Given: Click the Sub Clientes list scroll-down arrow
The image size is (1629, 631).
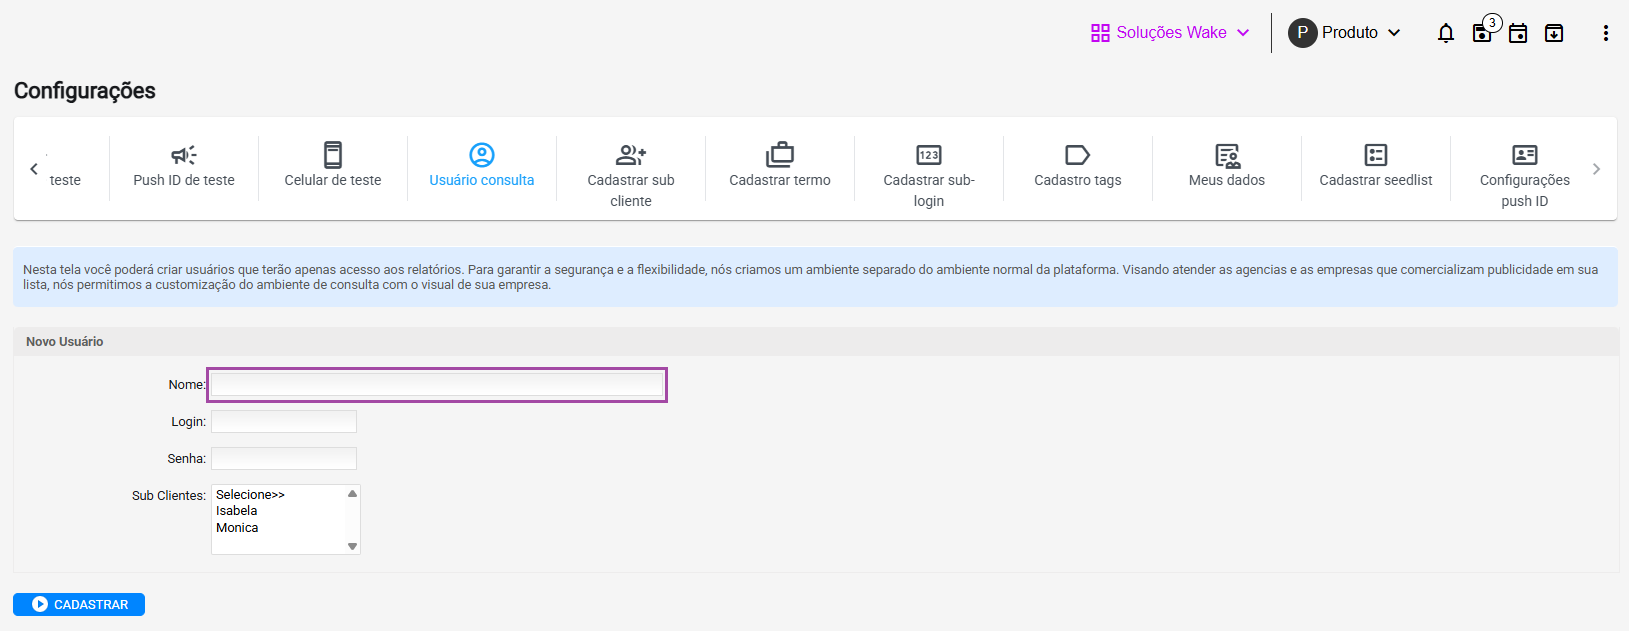Looking at the screenshot, I should pyautogui.click(x=352, y=546).
